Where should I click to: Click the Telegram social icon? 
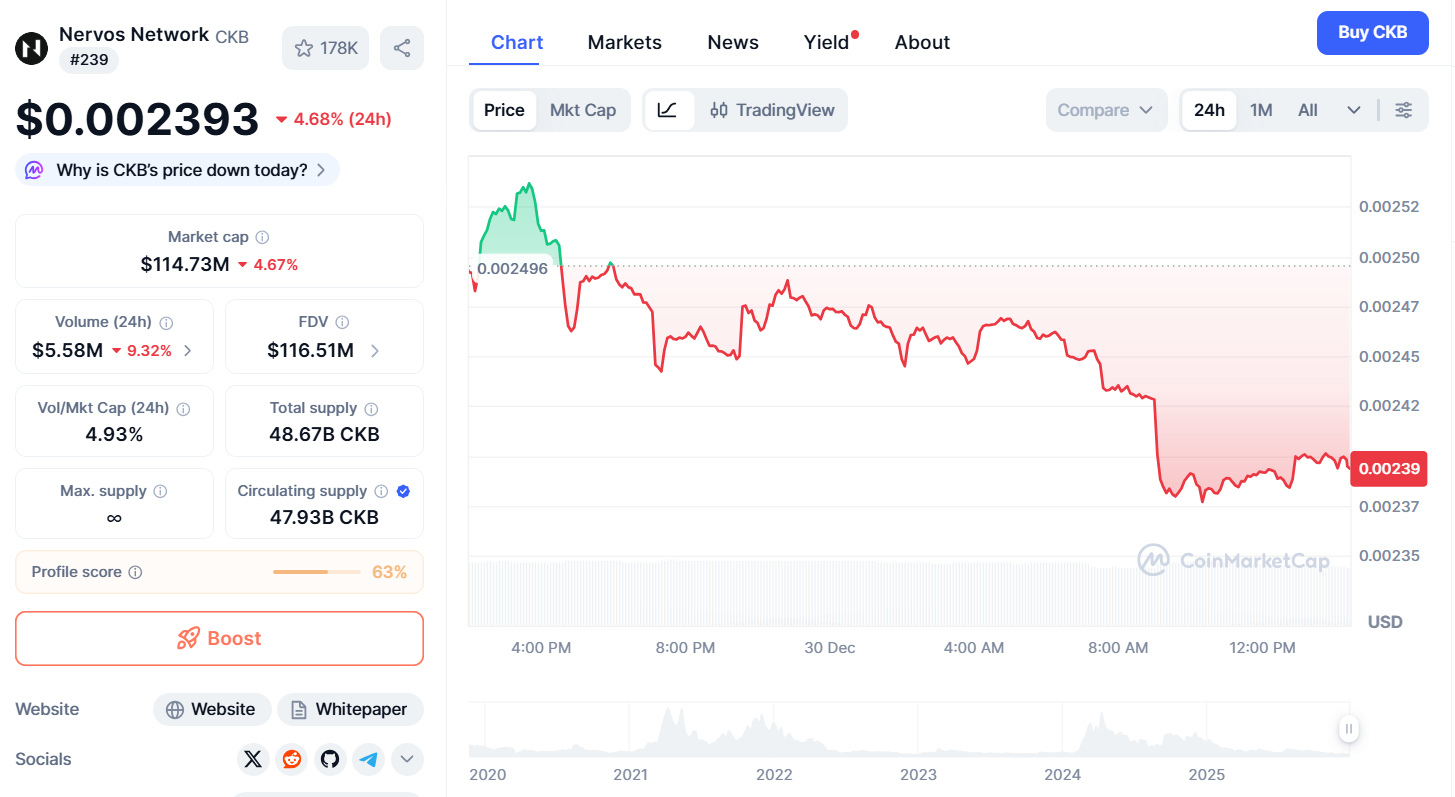coord(368,759)
